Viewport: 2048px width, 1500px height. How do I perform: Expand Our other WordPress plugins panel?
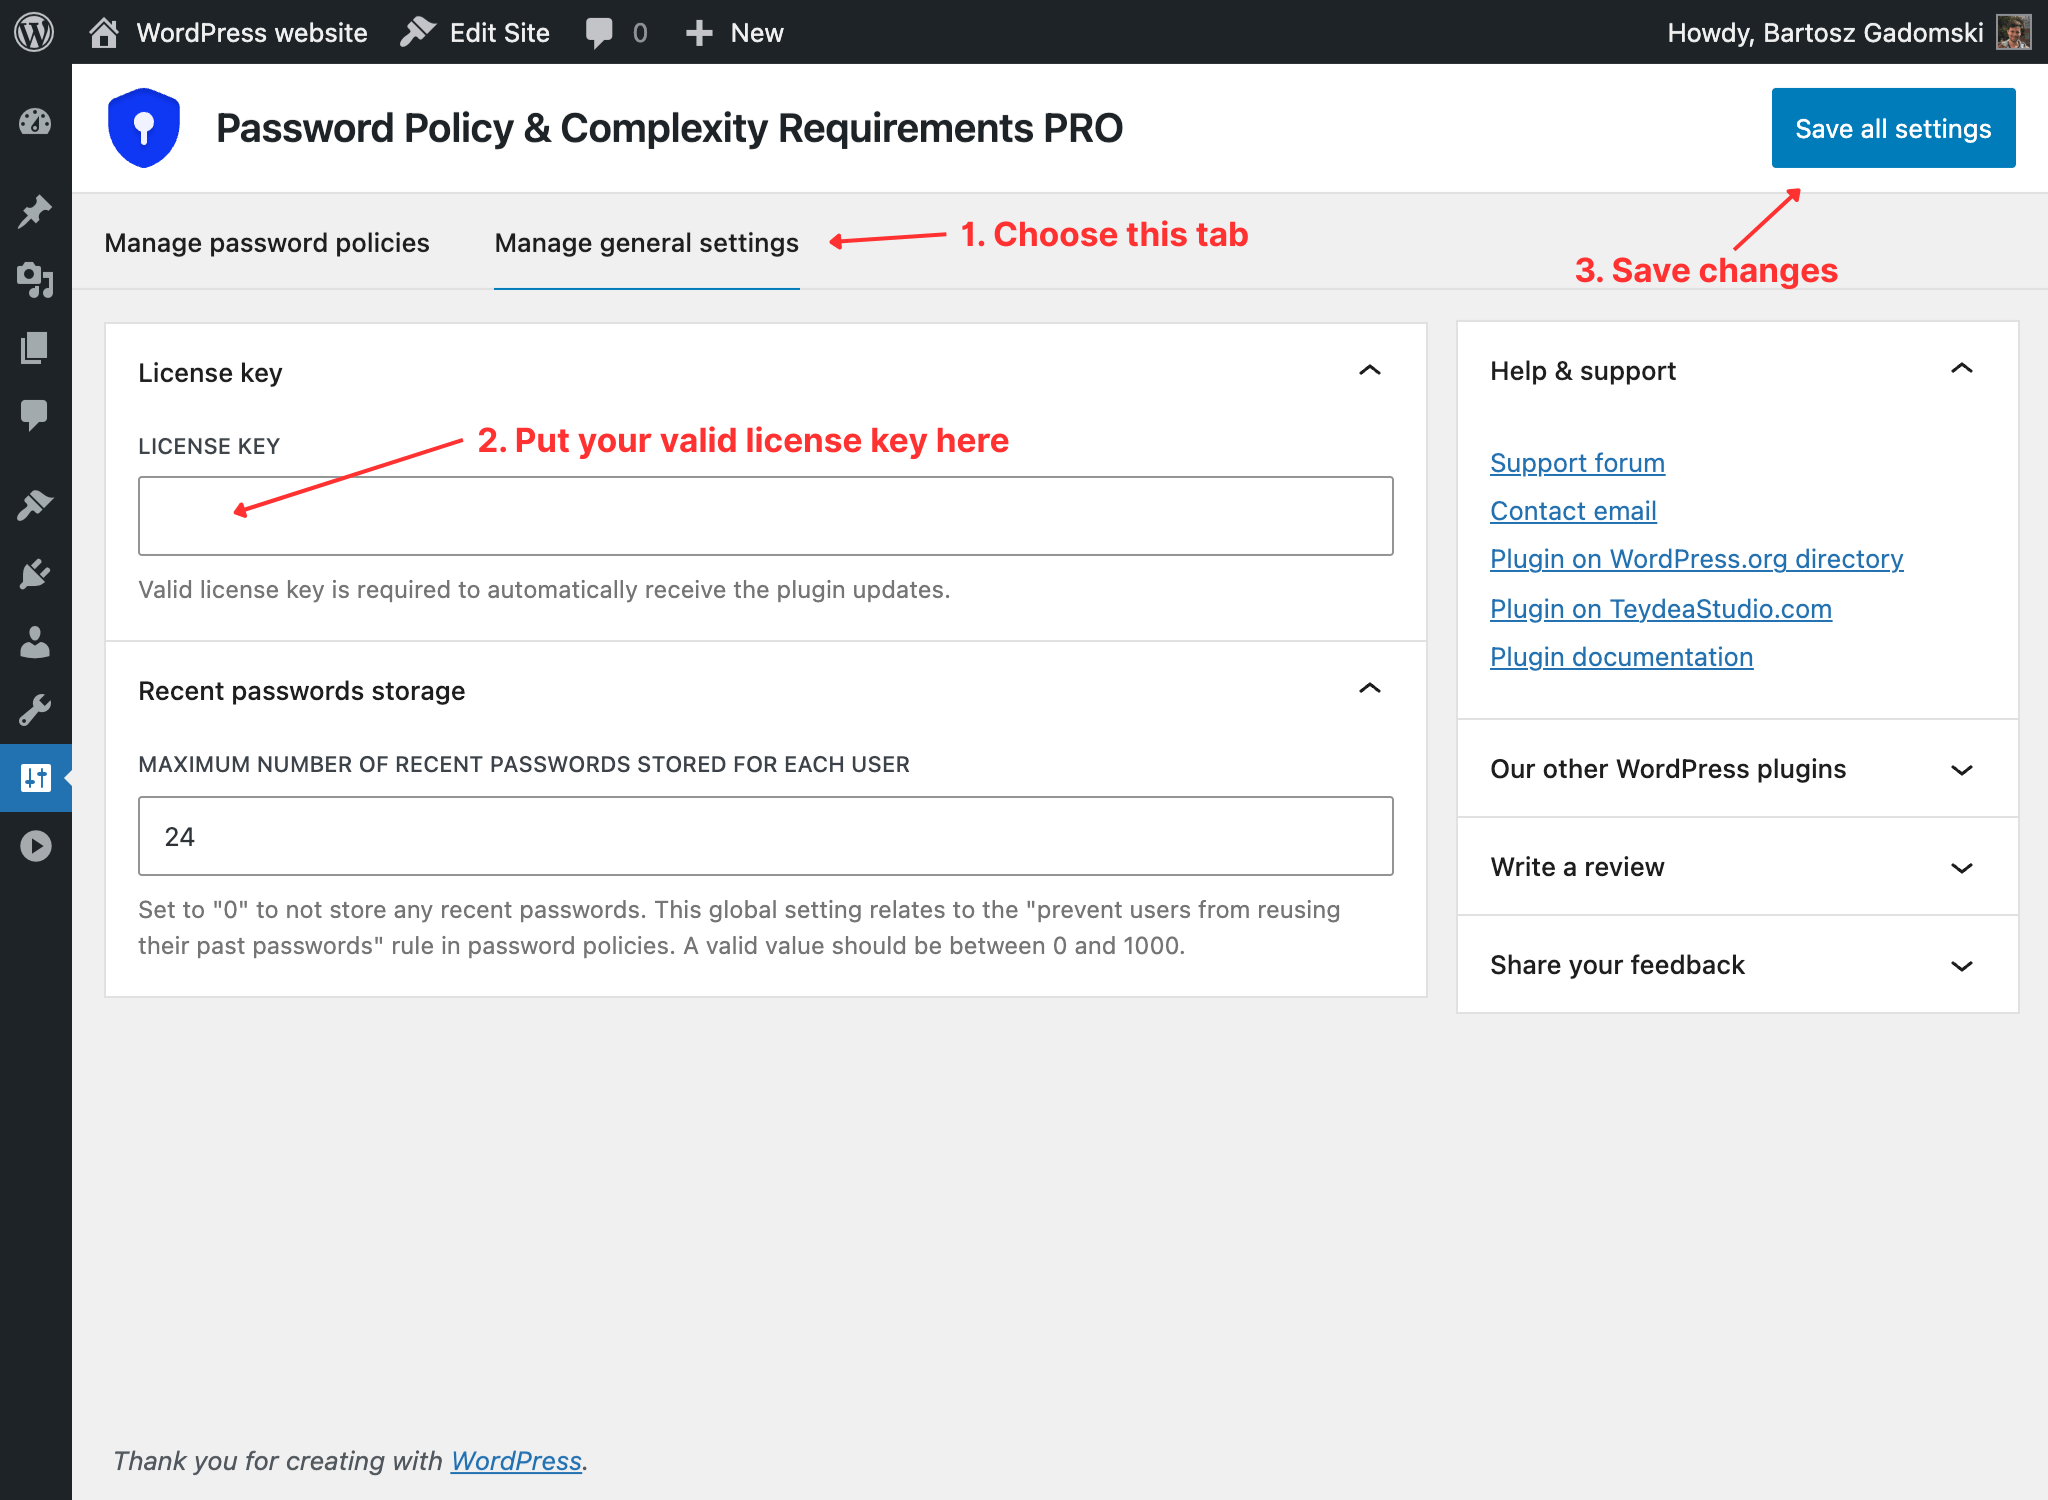point(1737,769)
